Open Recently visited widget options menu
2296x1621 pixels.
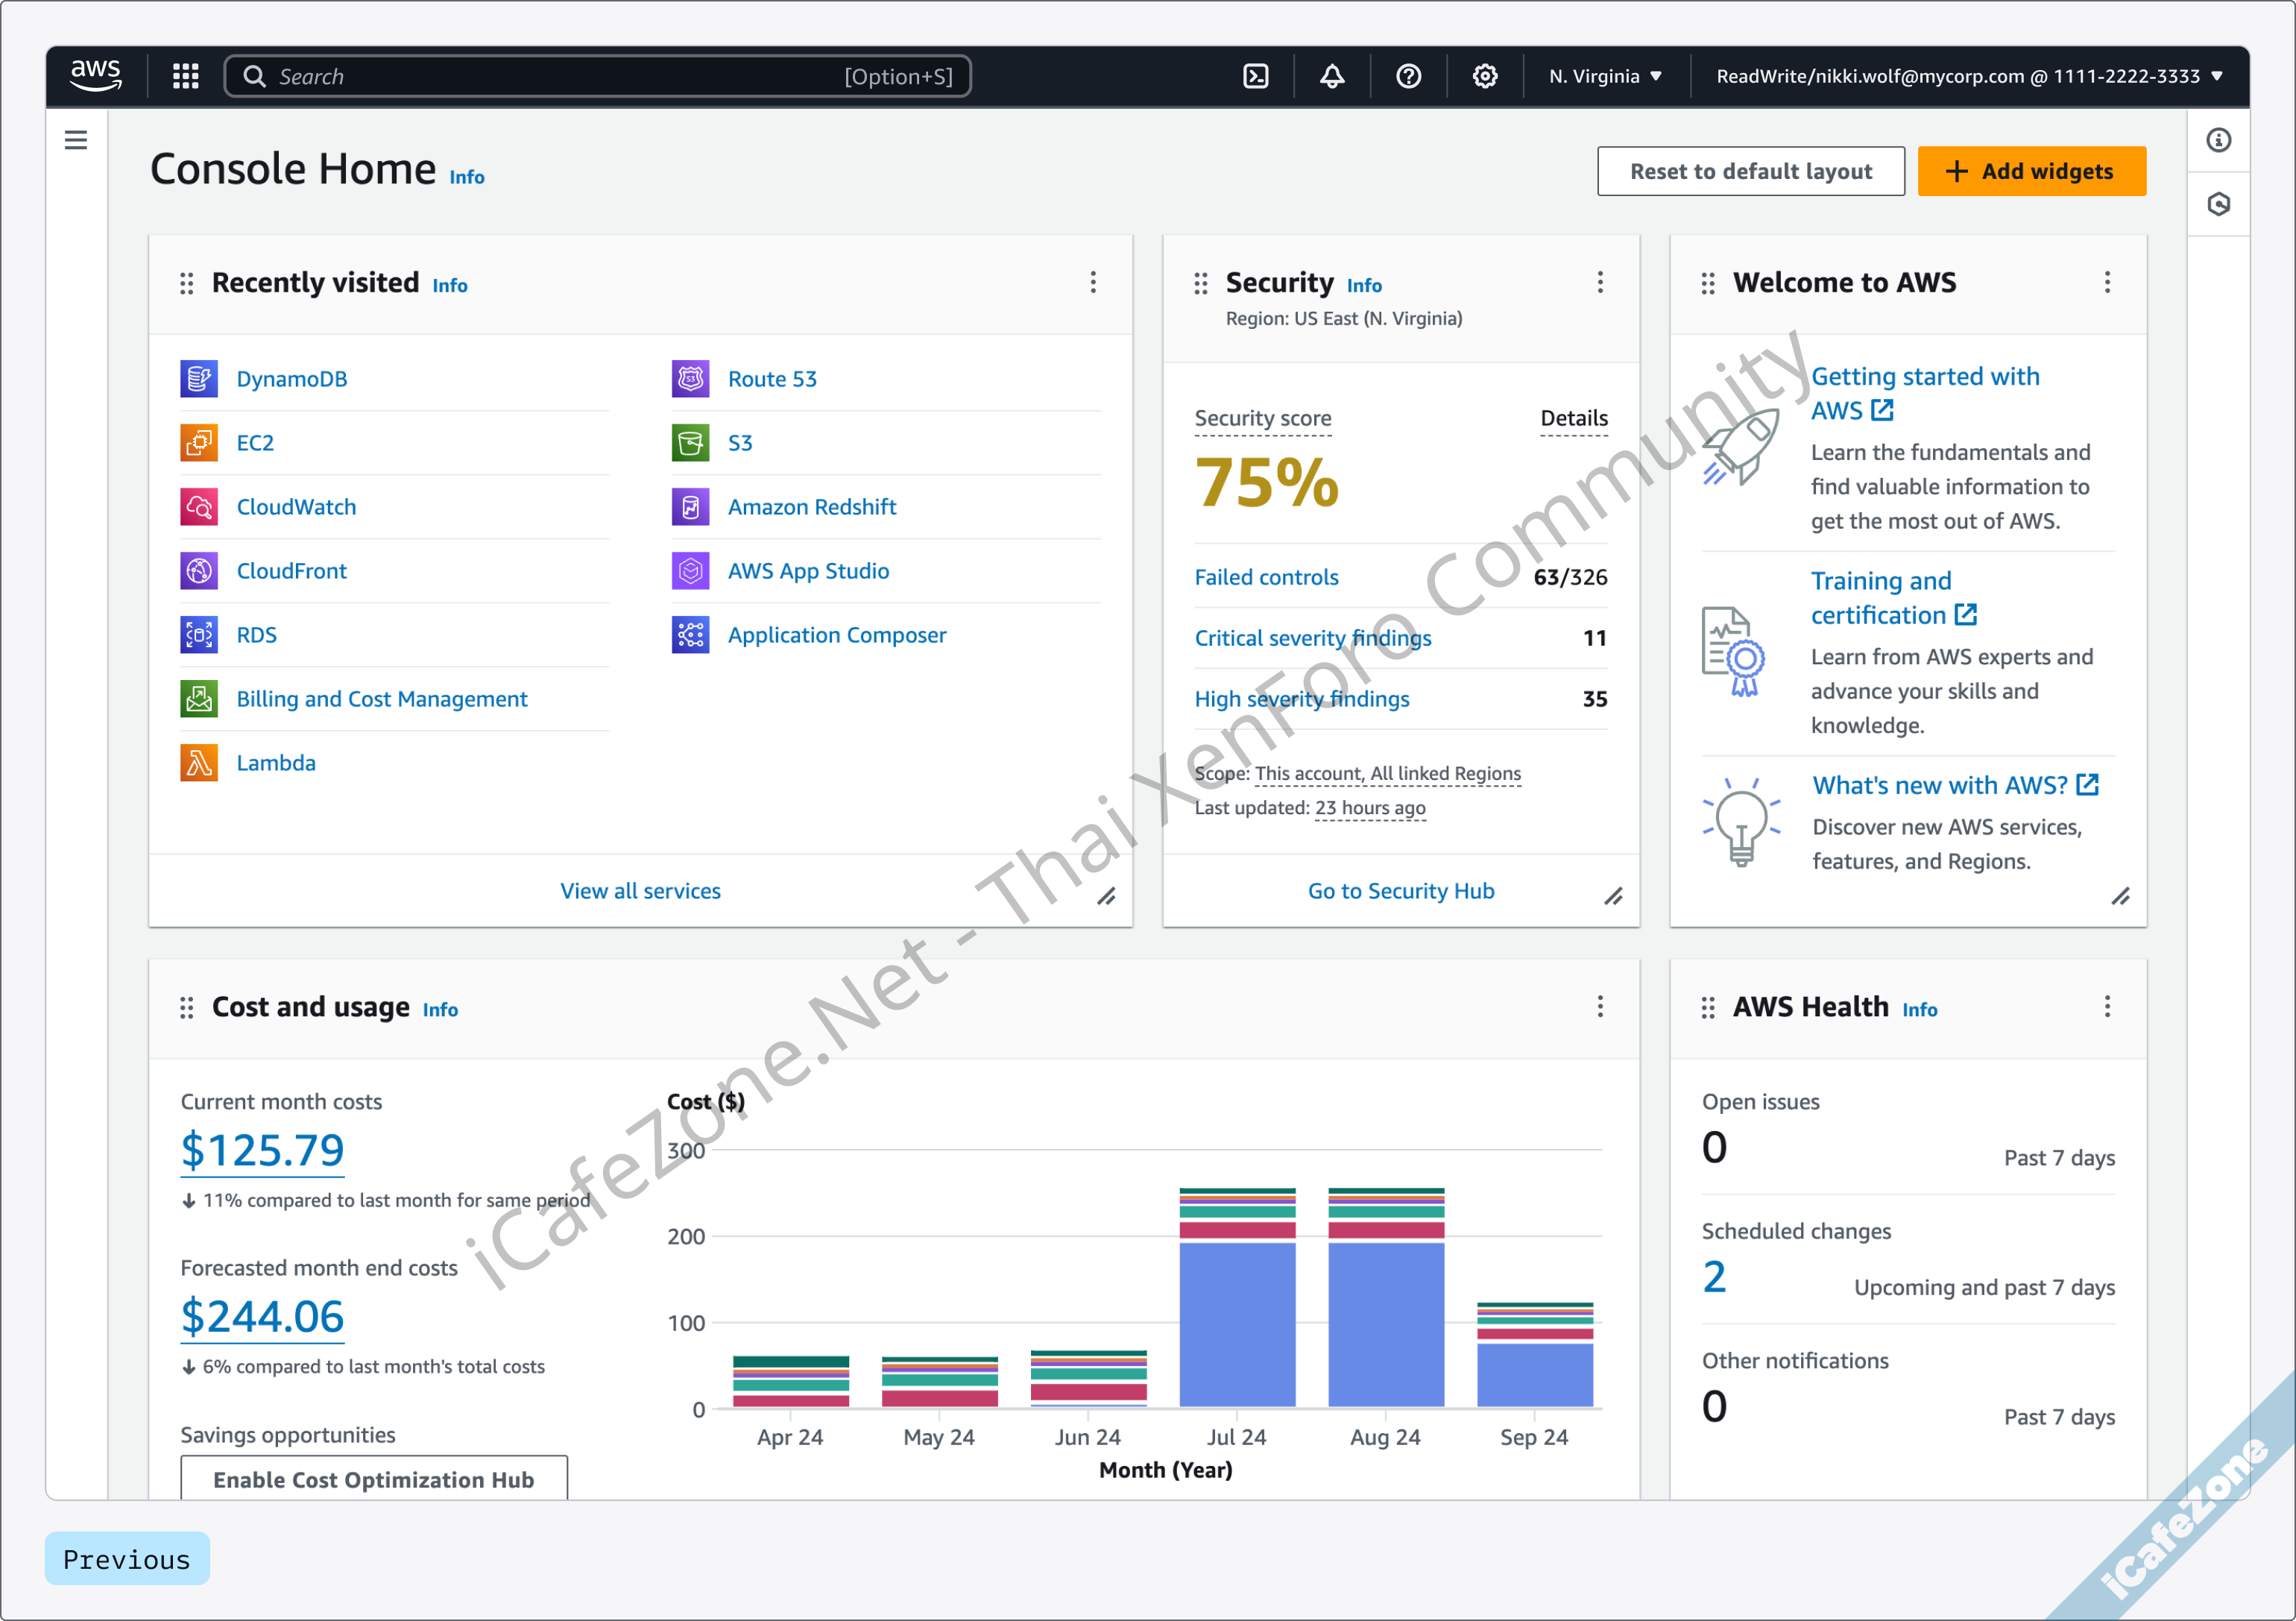point(1093,282)
